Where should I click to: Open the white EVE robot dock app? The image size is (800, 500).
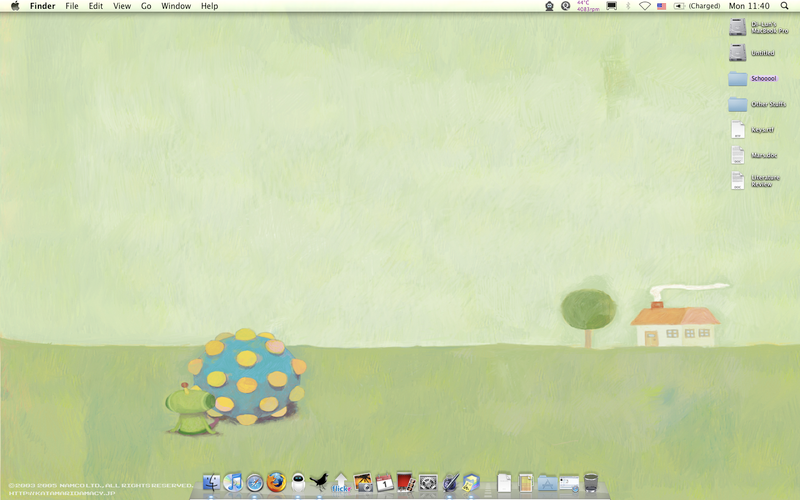click(x=298, y=482)
